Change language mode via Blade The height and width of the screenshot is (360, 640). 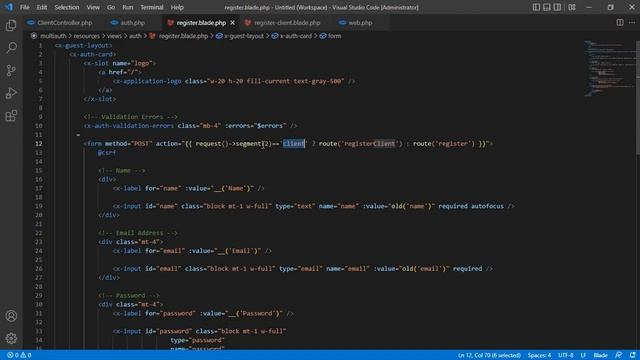tap(600, 355)
